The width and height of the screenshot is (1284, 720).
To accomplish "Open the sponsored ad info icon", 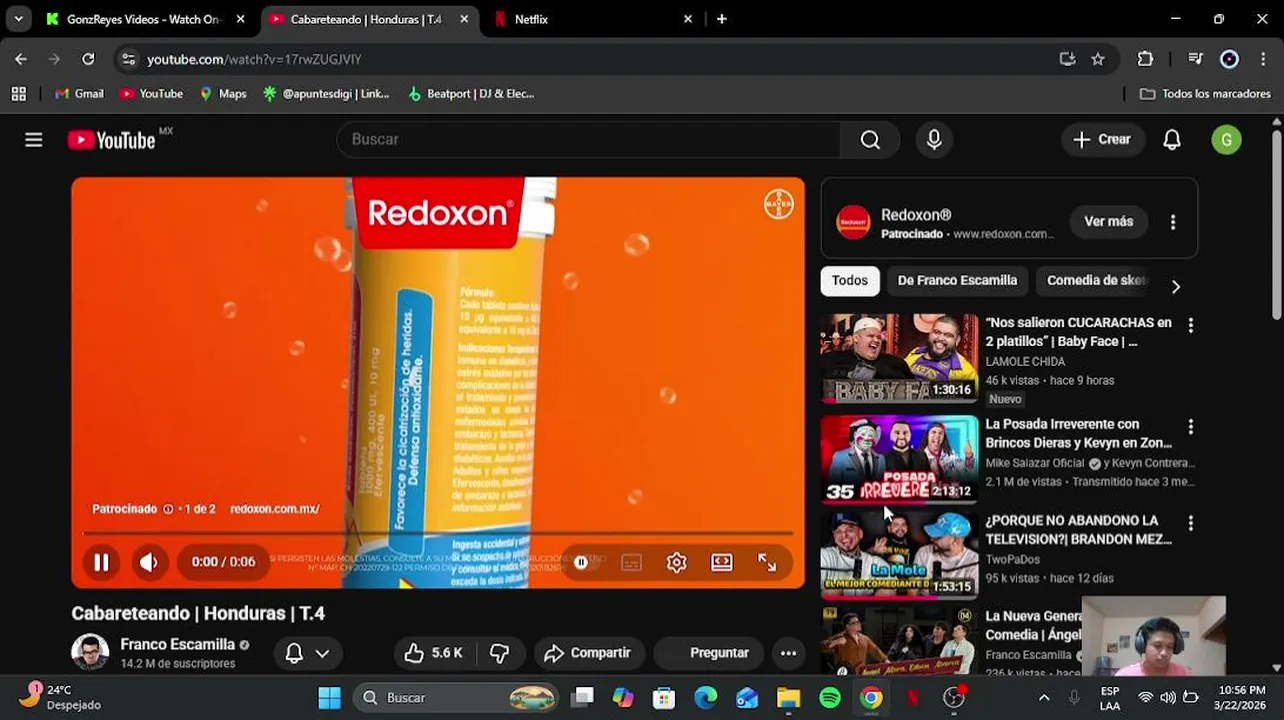I will coord(168,509).
